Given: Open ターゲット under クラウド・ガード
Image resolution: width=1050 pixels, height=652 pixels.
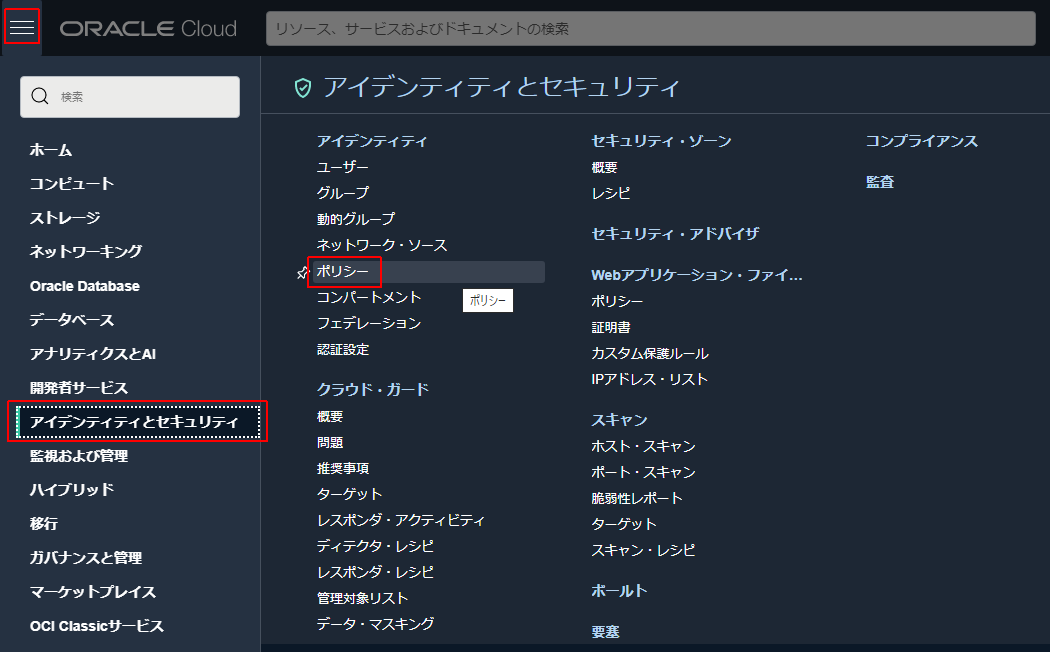Looking at the screenshot, I should coord(349,494).
